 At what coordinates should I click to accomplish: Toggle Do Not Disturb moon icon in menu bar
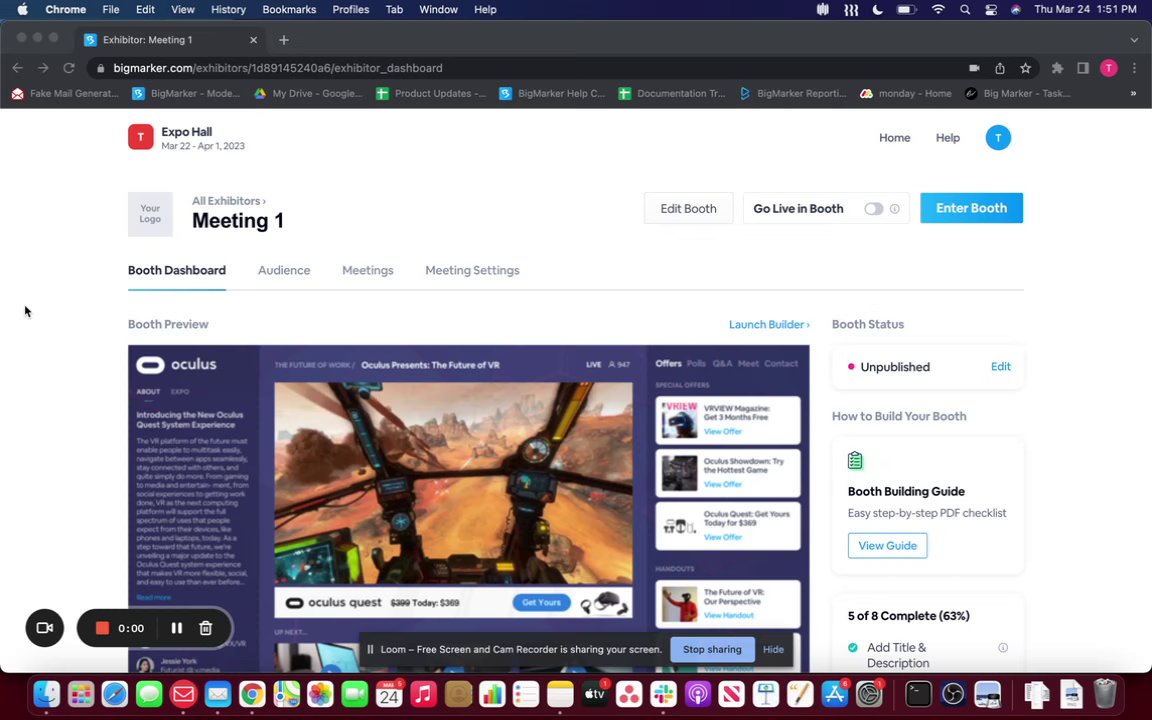point(877,10)
